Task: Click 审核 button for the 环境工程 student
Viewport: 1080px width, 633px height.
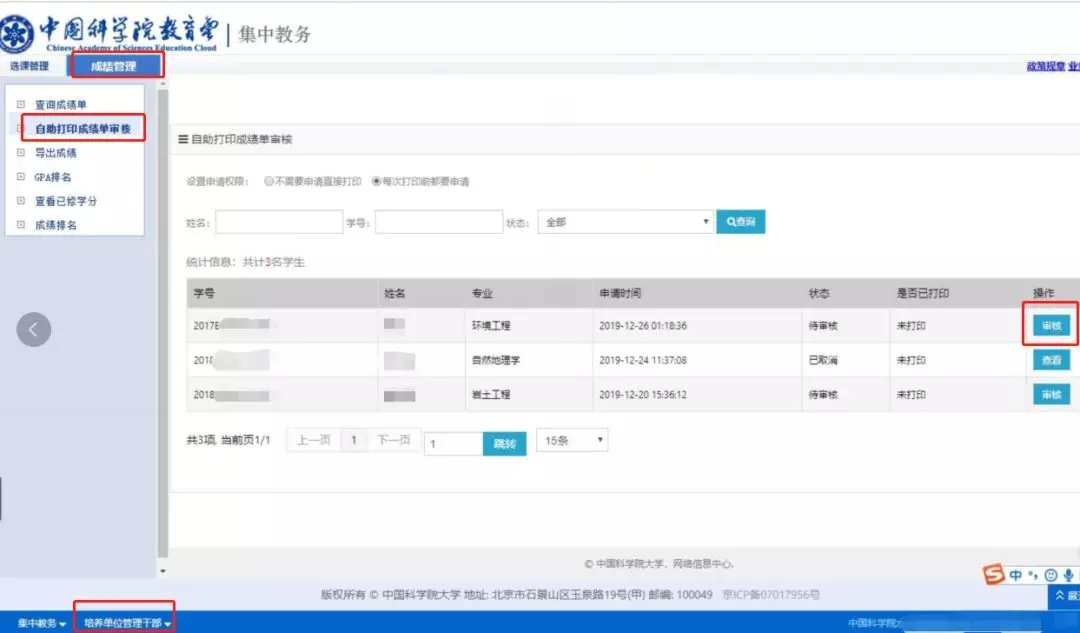Action: pyautogui.click(x=1051, y=326)
